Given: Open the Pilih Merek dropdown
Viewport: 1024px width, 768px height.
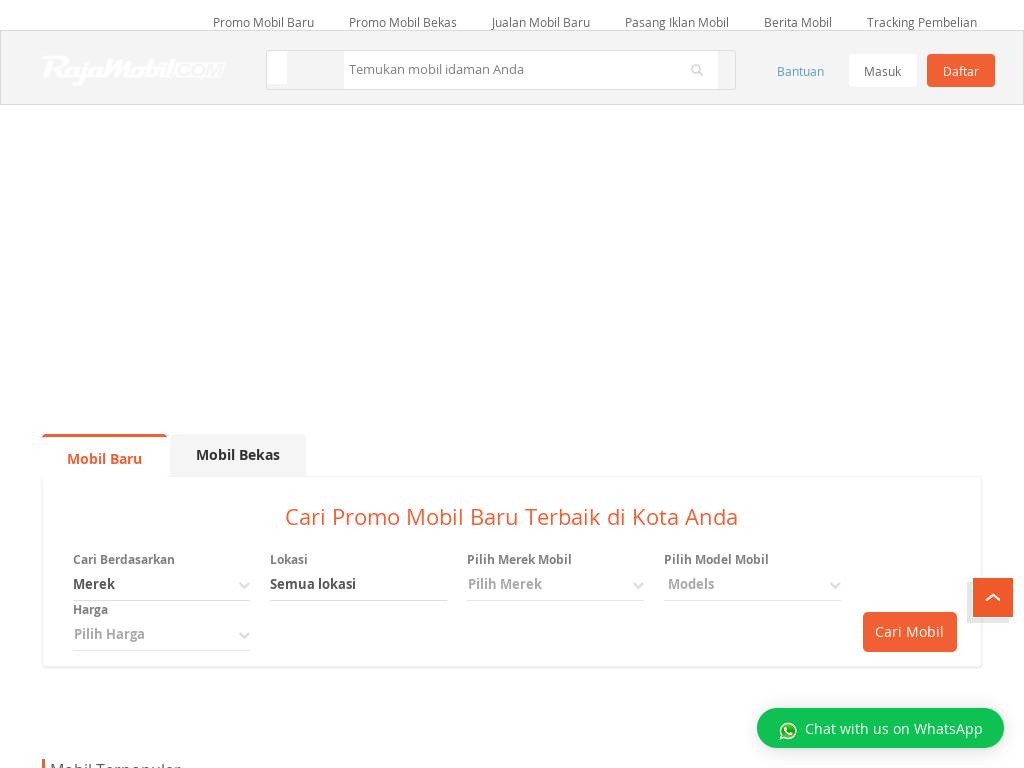Looking at the screenshot, I should tap(555, 584).
